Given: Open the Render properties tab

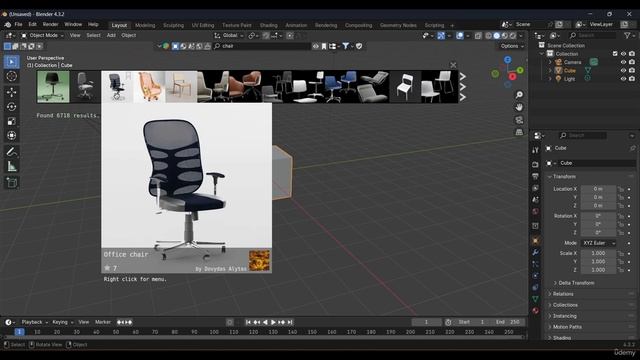Looking at the screenshot, I should [536, 164].
